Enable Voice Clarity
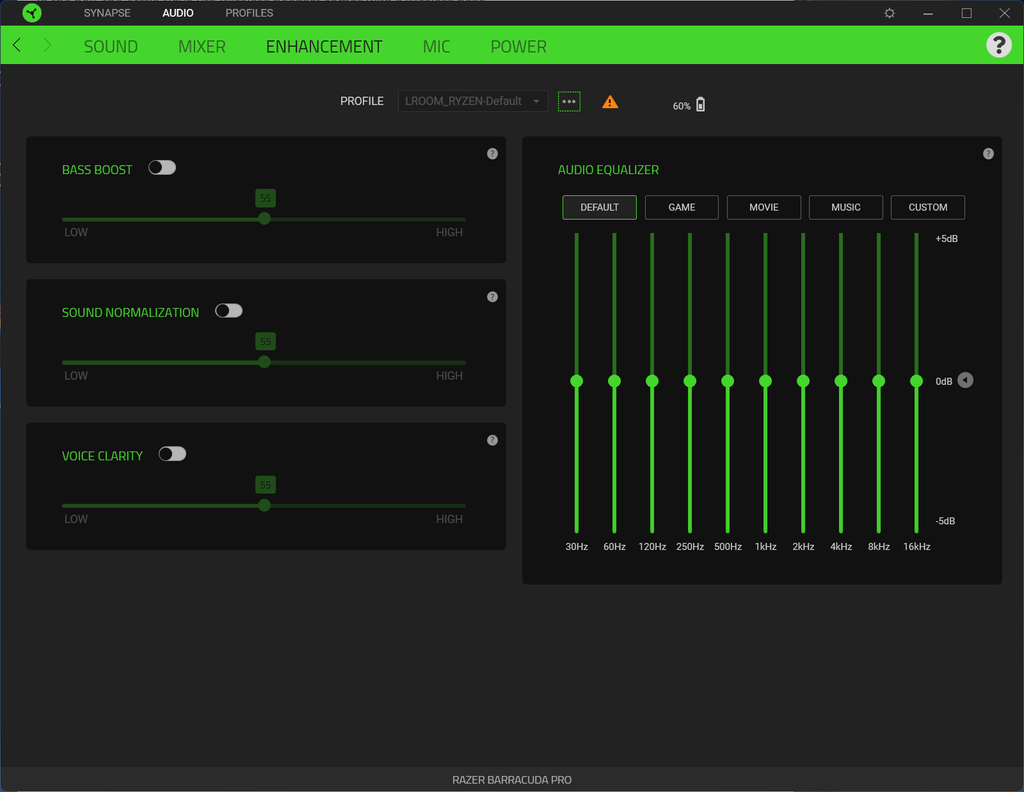 [171, 453]
